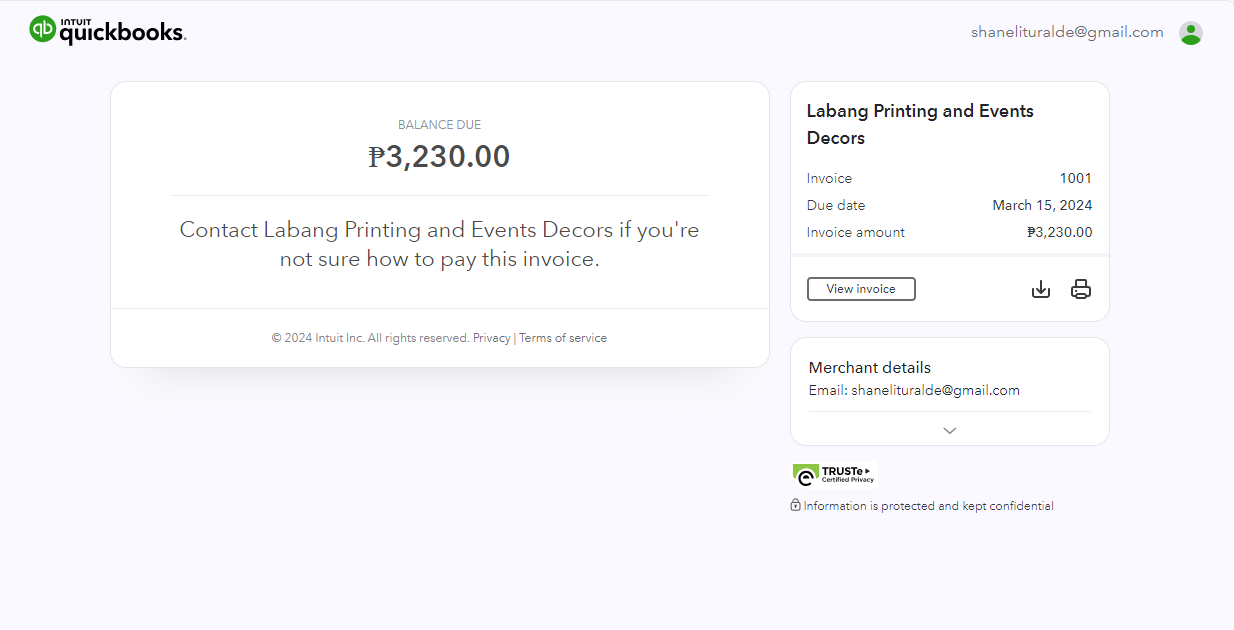Click the Labang Printing and Events Decors heading
This screenshot has height=630, width=1234.
tap(920, 124)
